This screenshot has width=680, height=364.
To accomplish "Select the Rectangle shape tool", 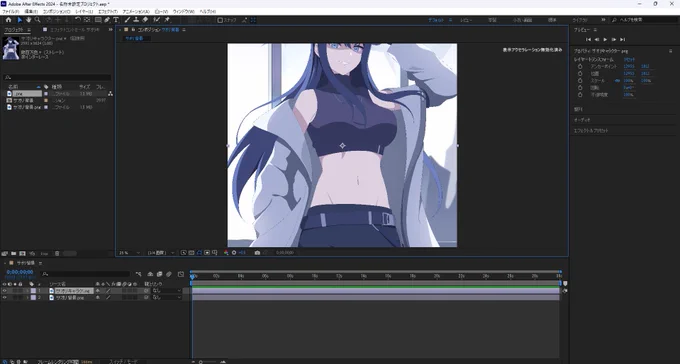I will pos(98,20).
